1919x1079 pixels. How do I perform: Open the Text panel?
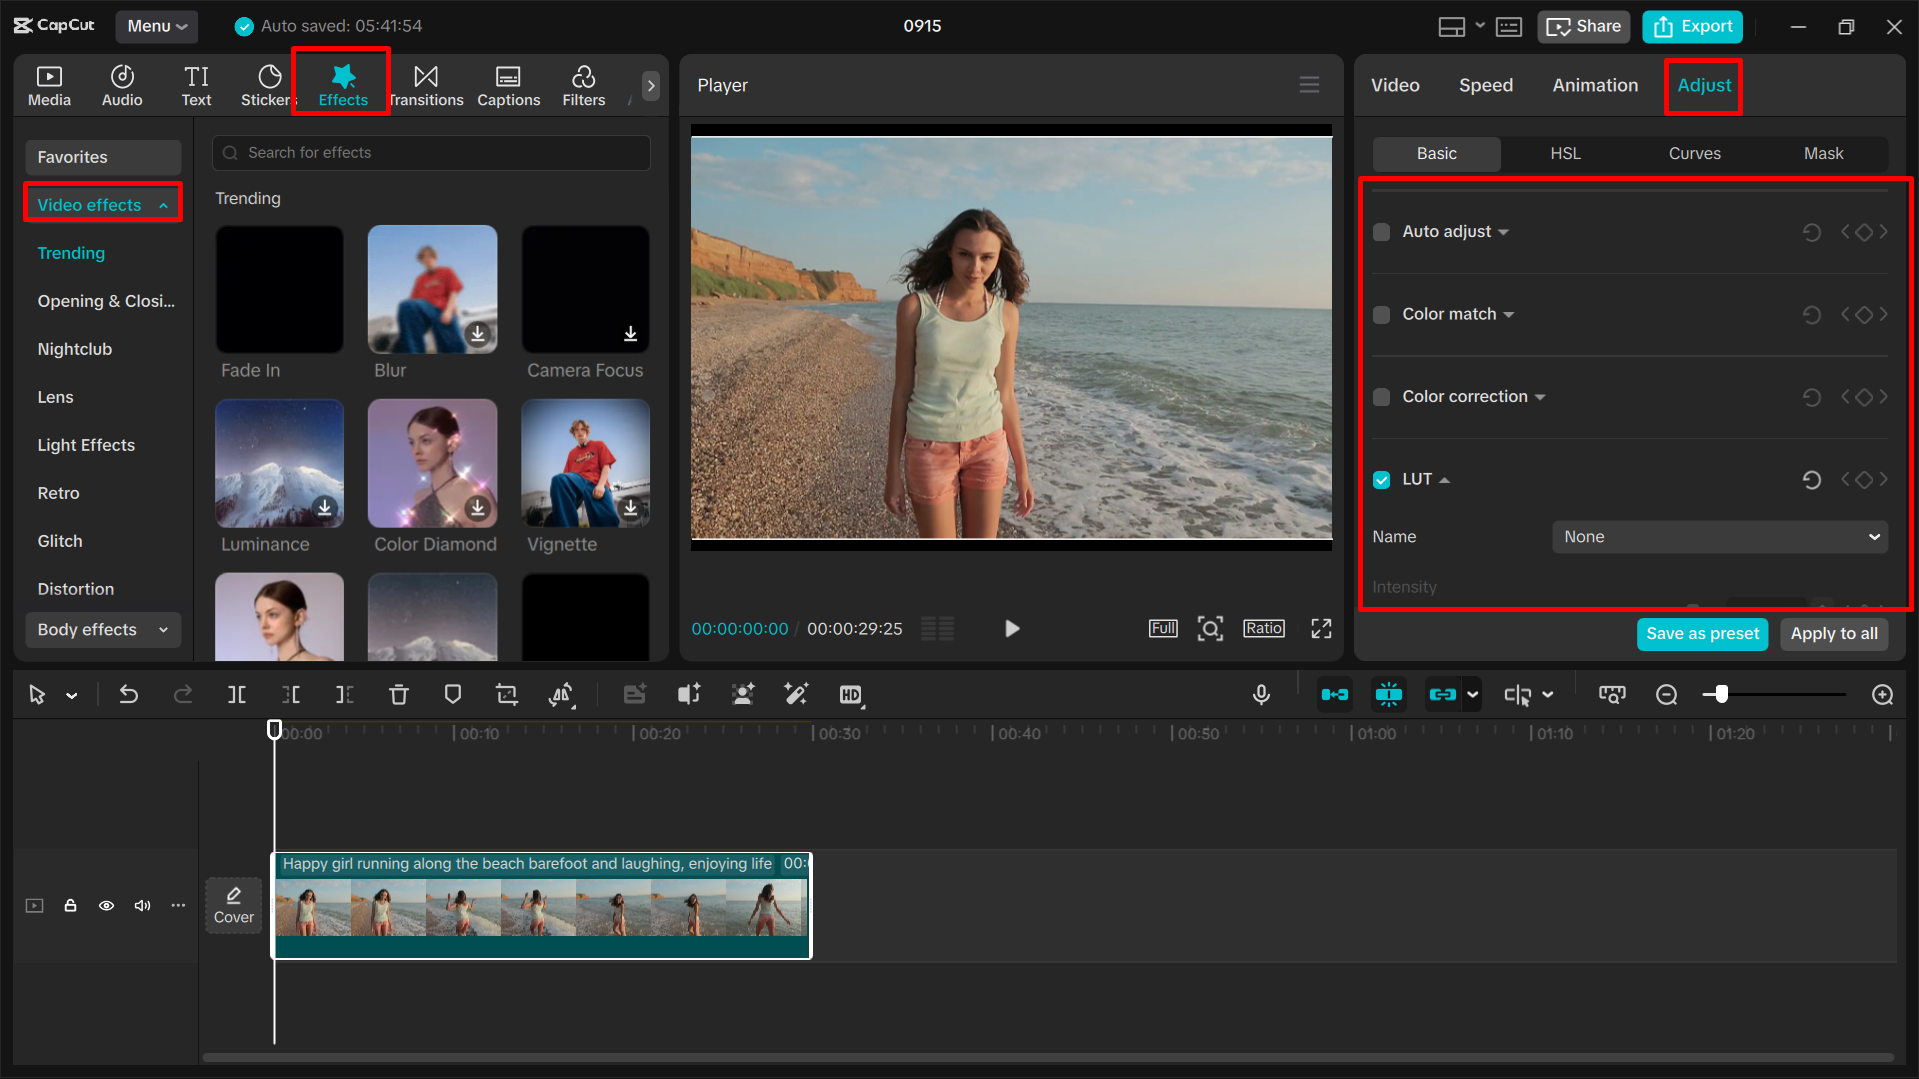[196, 85]
